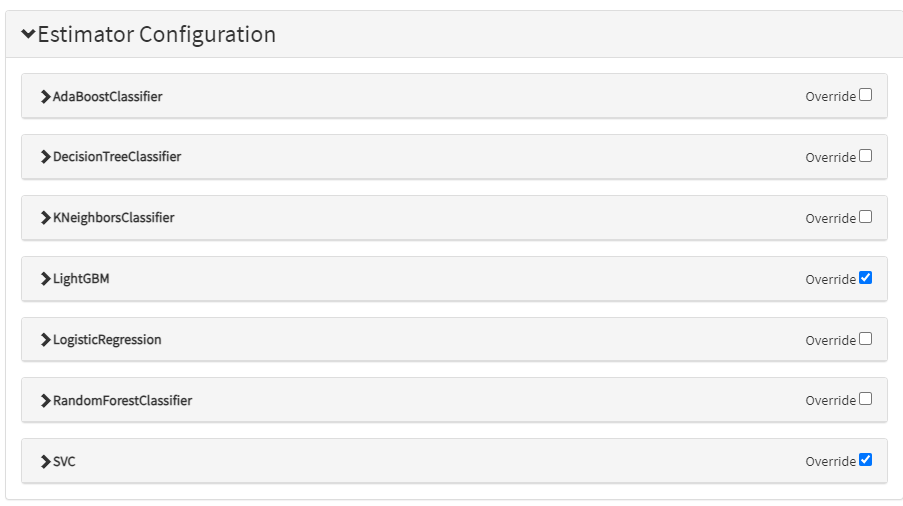Click the SVC estimator label
This screenshot has width=903, height=506.
[64, 462]
